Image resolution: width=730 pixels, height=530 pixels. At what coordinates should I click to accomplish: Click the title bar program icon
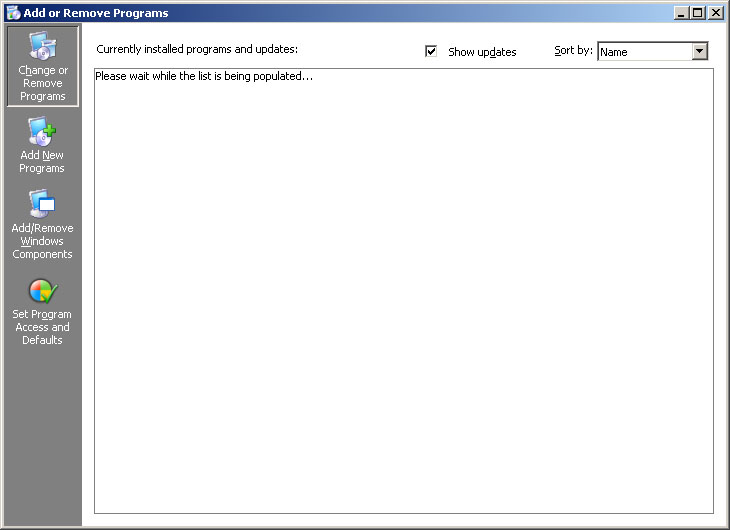tap(13, 13)
